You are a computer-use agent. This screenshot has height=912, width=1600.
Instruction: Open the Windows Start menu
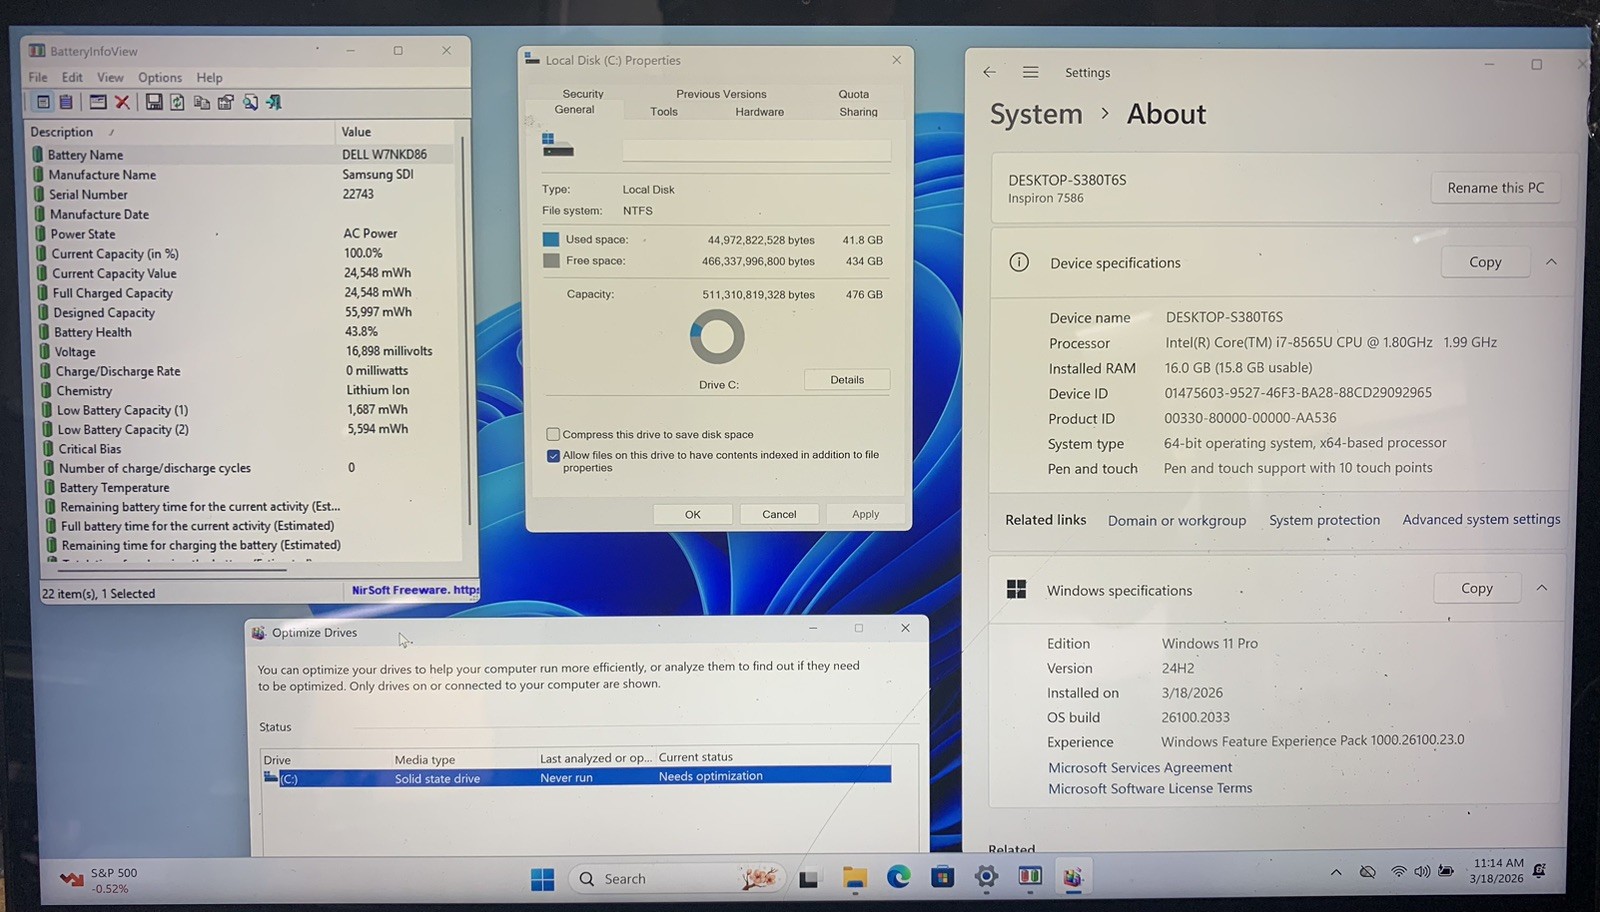point(542,879)
